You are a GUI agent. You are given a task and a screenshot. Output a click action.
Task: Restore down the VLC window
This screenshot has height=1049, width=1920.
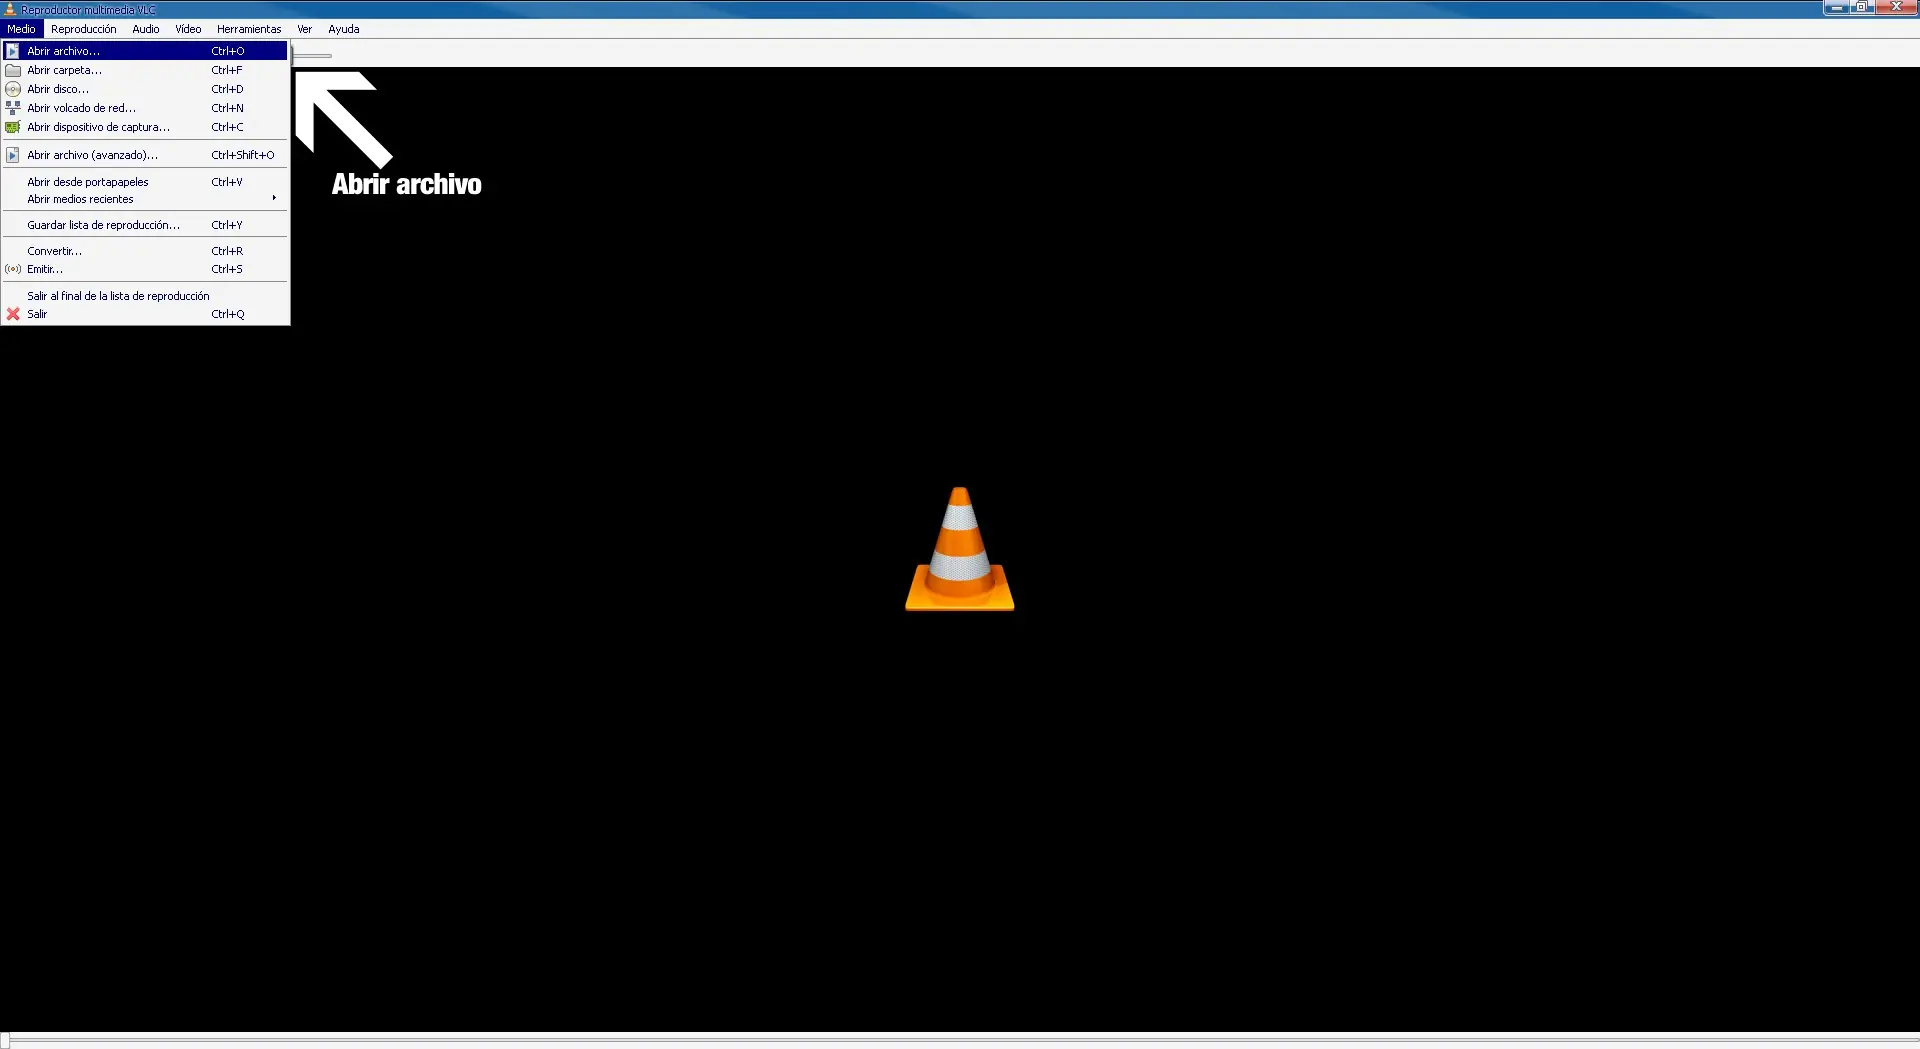[x=1862, y=7]
